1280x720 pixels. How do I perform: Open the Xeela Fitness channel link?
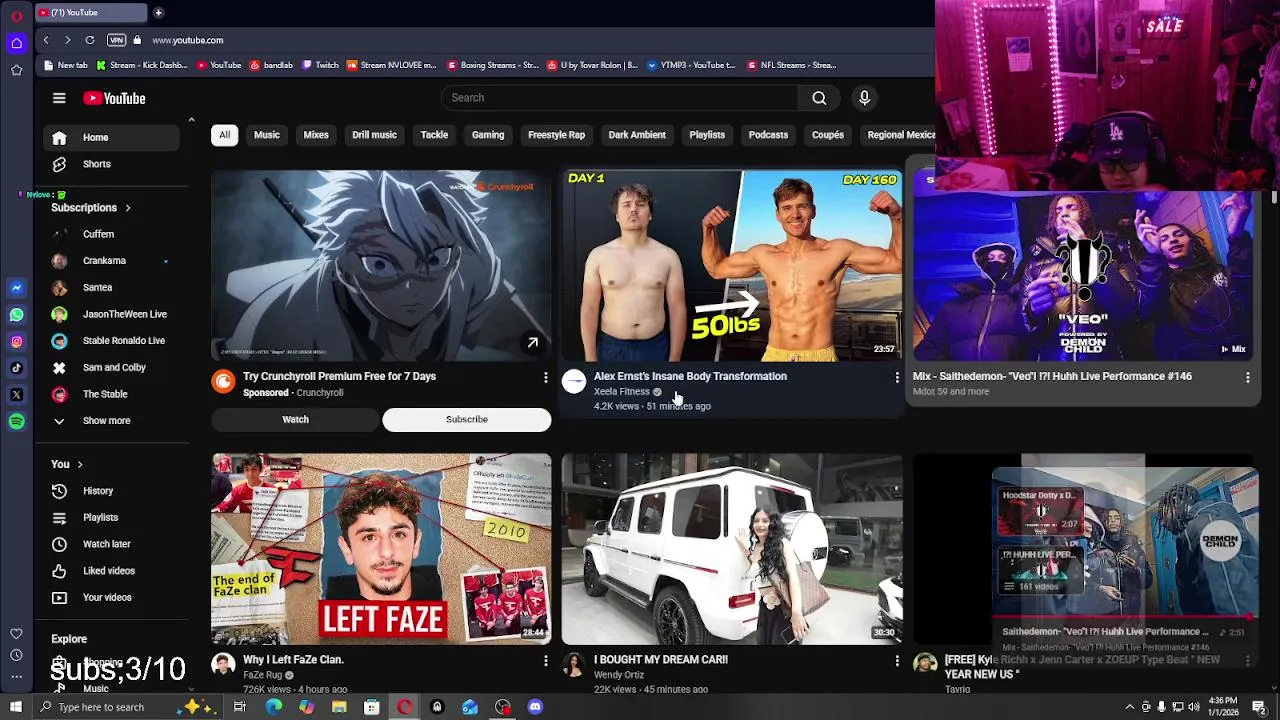(621, 392)
